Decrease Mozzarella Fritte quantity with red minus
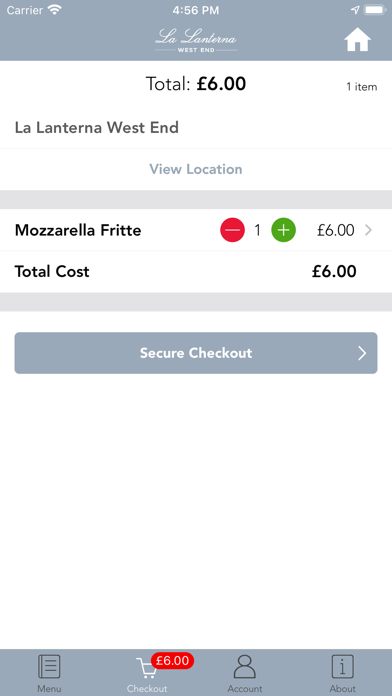Image resolution: width=392 pixels, height=696 pixels. 232,230
